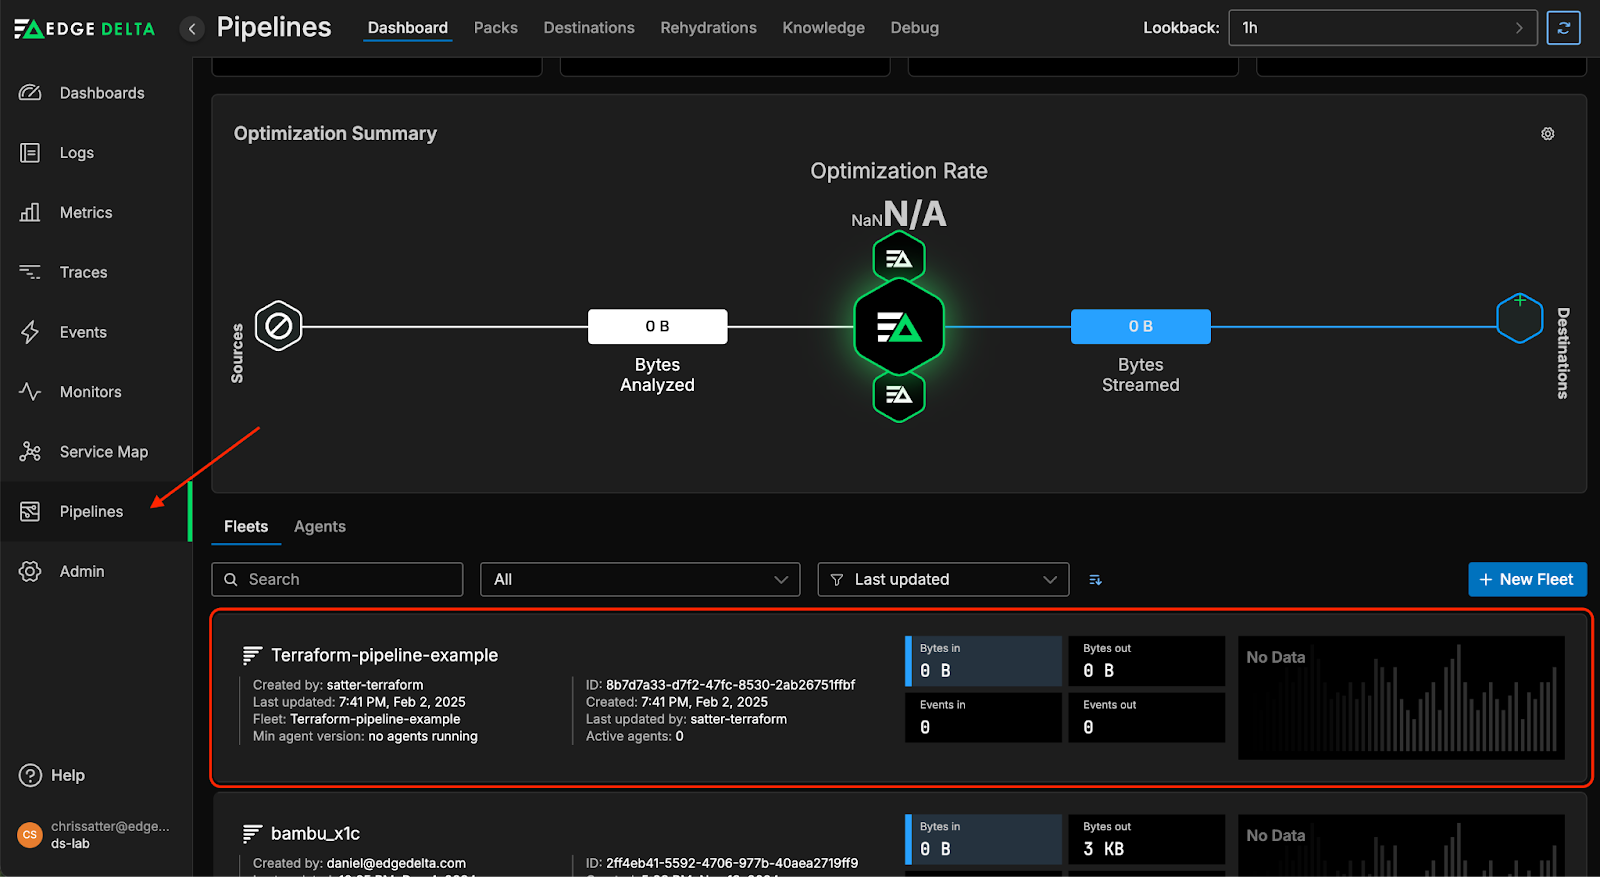This screenshot has height=877, width=1600.
Task: Open Service Map from the sidebar
Action: pos(103,452)
